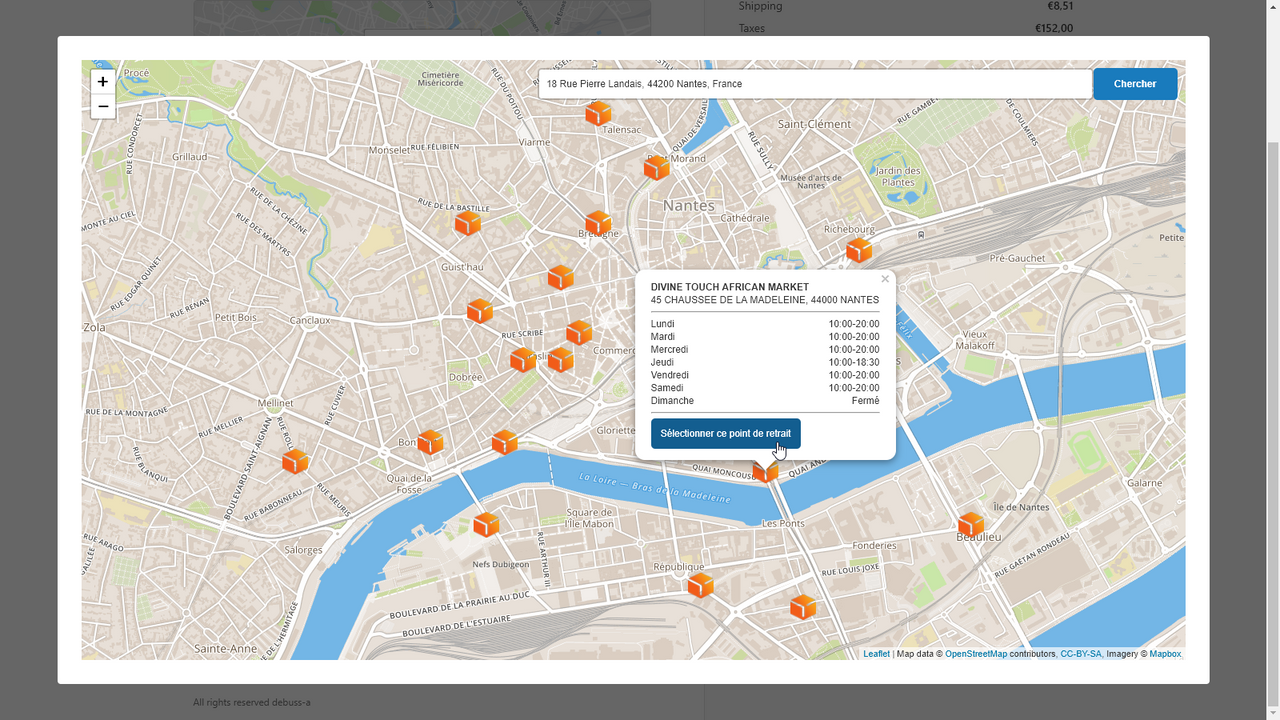Click the parcel marker on Rue de la Bastille
The height and width of the screenshot is (720, 1280).
468,223
